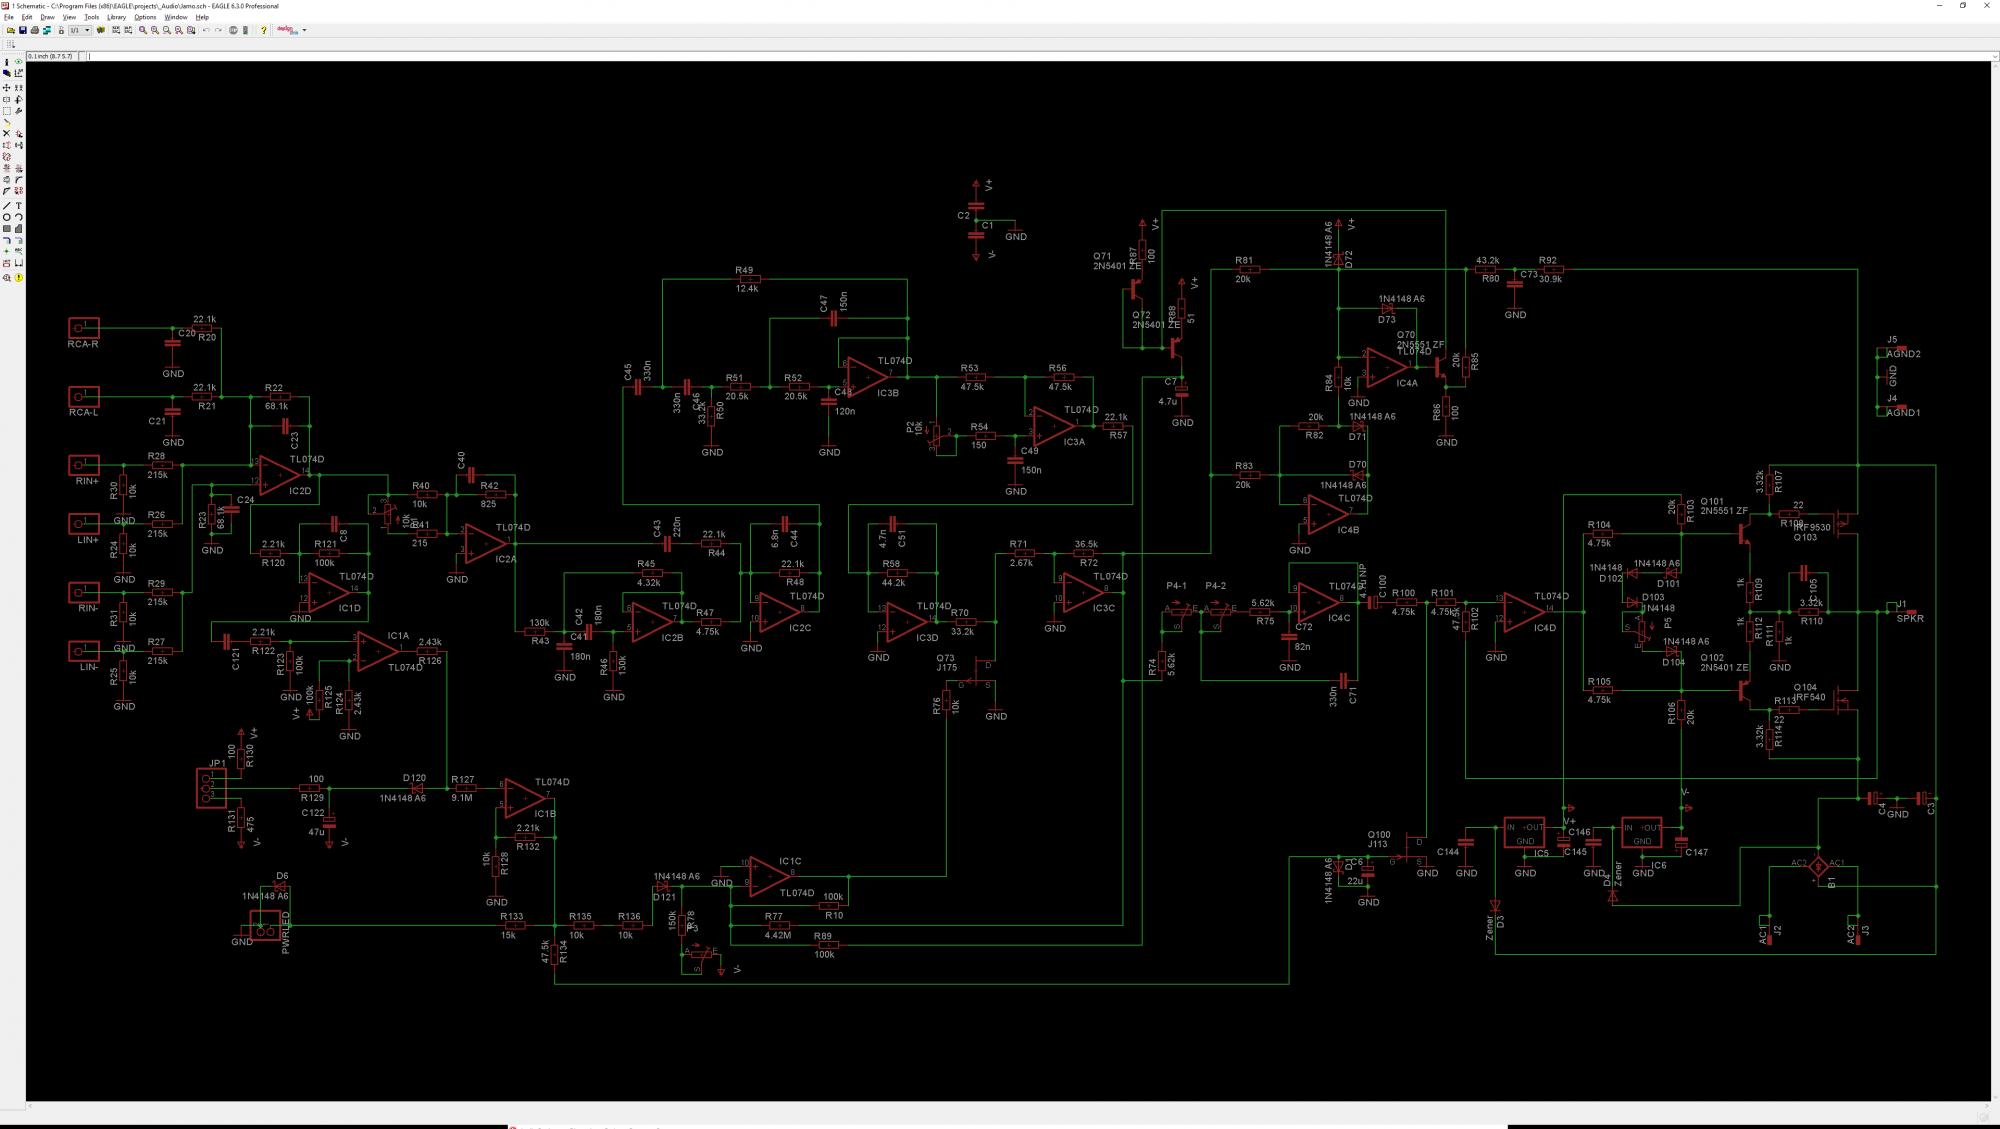Screen dimensions: 2000x1129
Task: Click the Show (eye) tool icon
Action: [18, 62]
